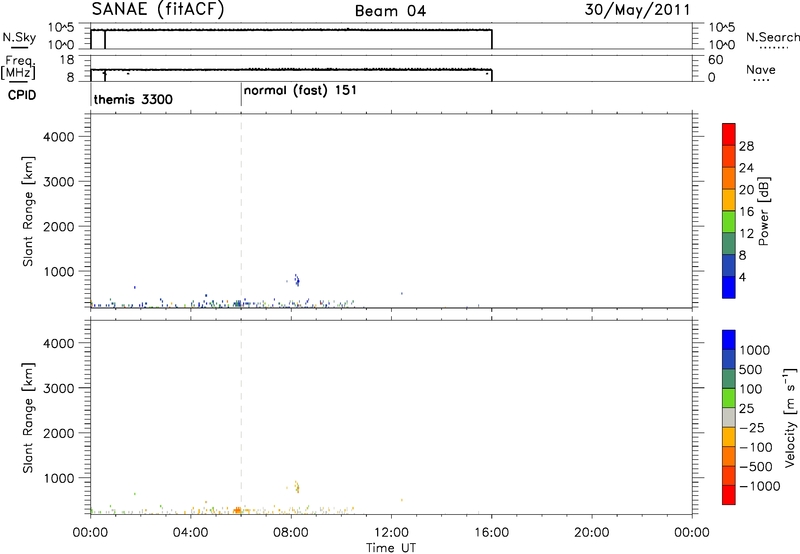Click the 16:00 time axis tick label

[492, 533]
